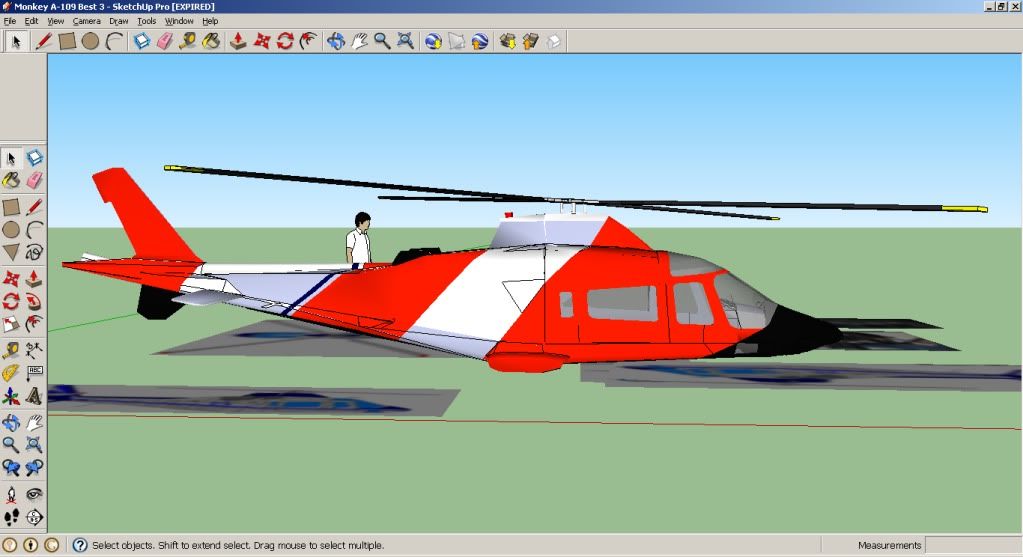Open the File menu

click(10, 21)
